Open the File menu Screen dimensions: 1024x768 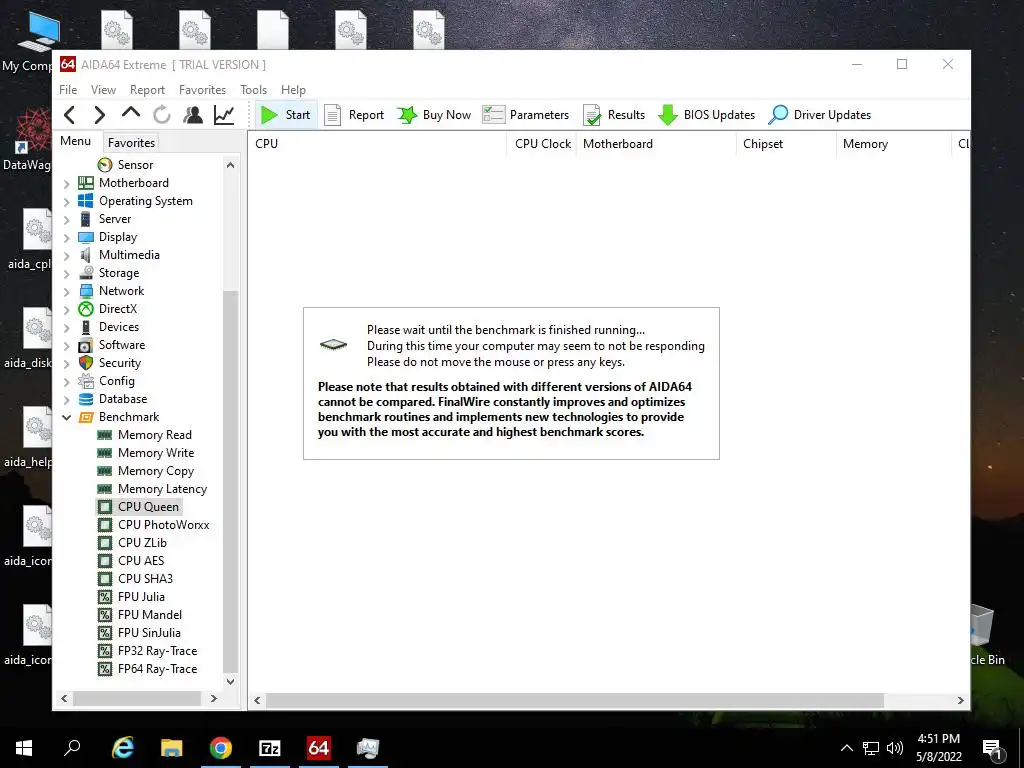[x=68, y=89]
